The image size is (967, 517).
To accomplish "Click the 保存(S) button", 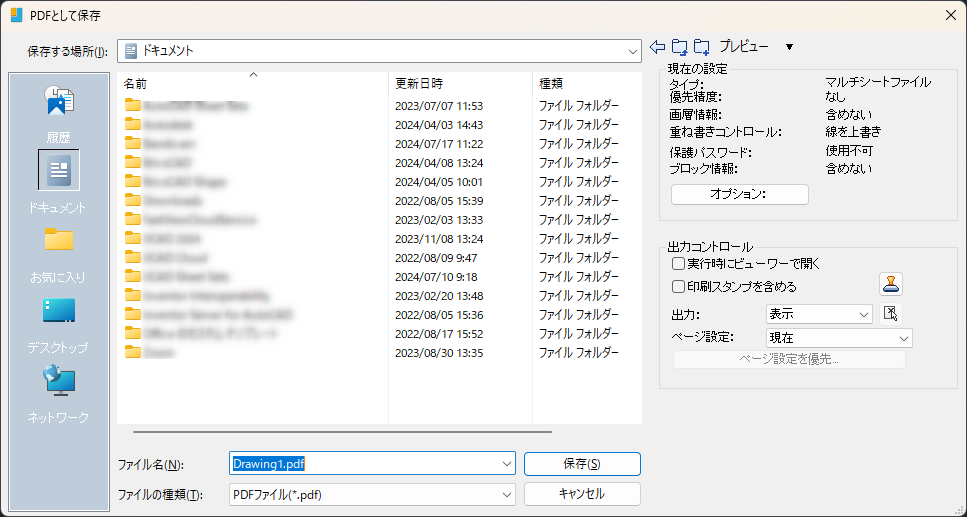I will click(581, 464).
